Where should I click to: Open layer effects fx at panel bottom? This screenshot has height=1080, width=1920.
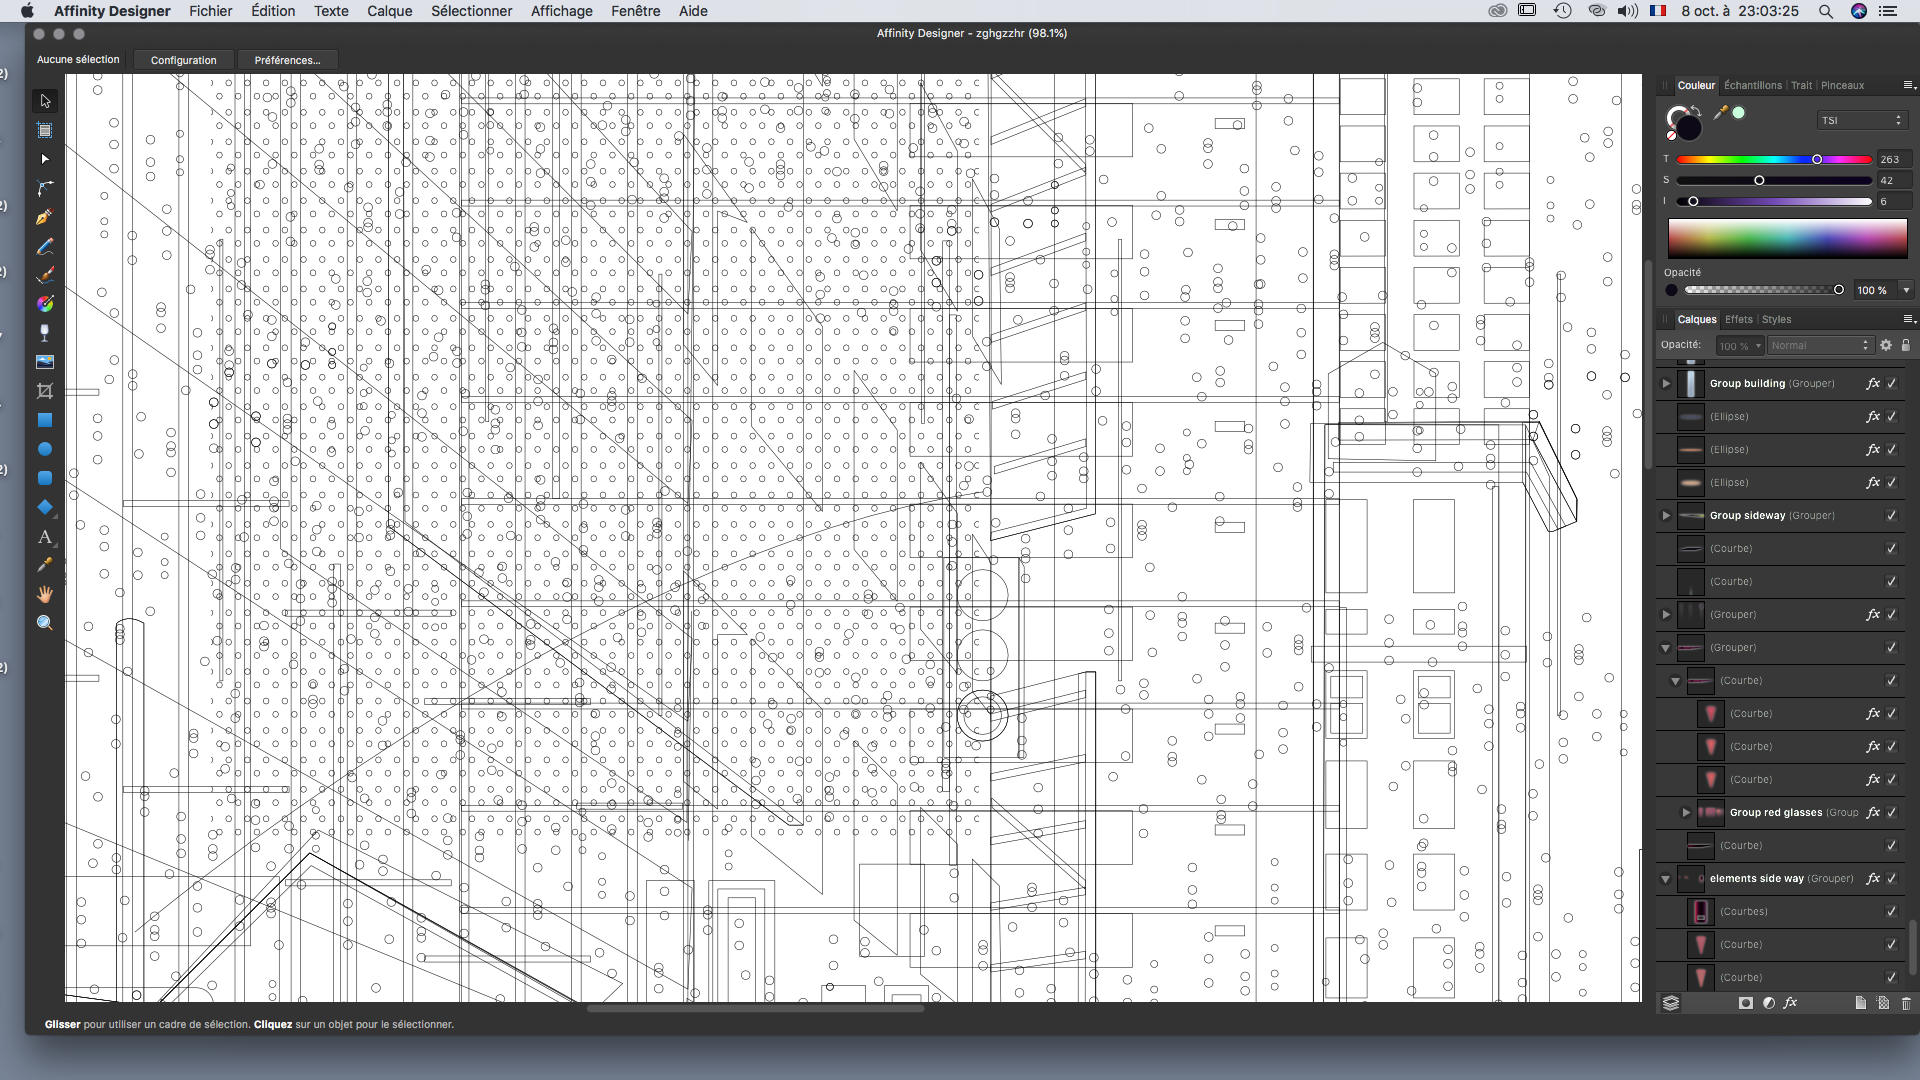[1790, 1003]
